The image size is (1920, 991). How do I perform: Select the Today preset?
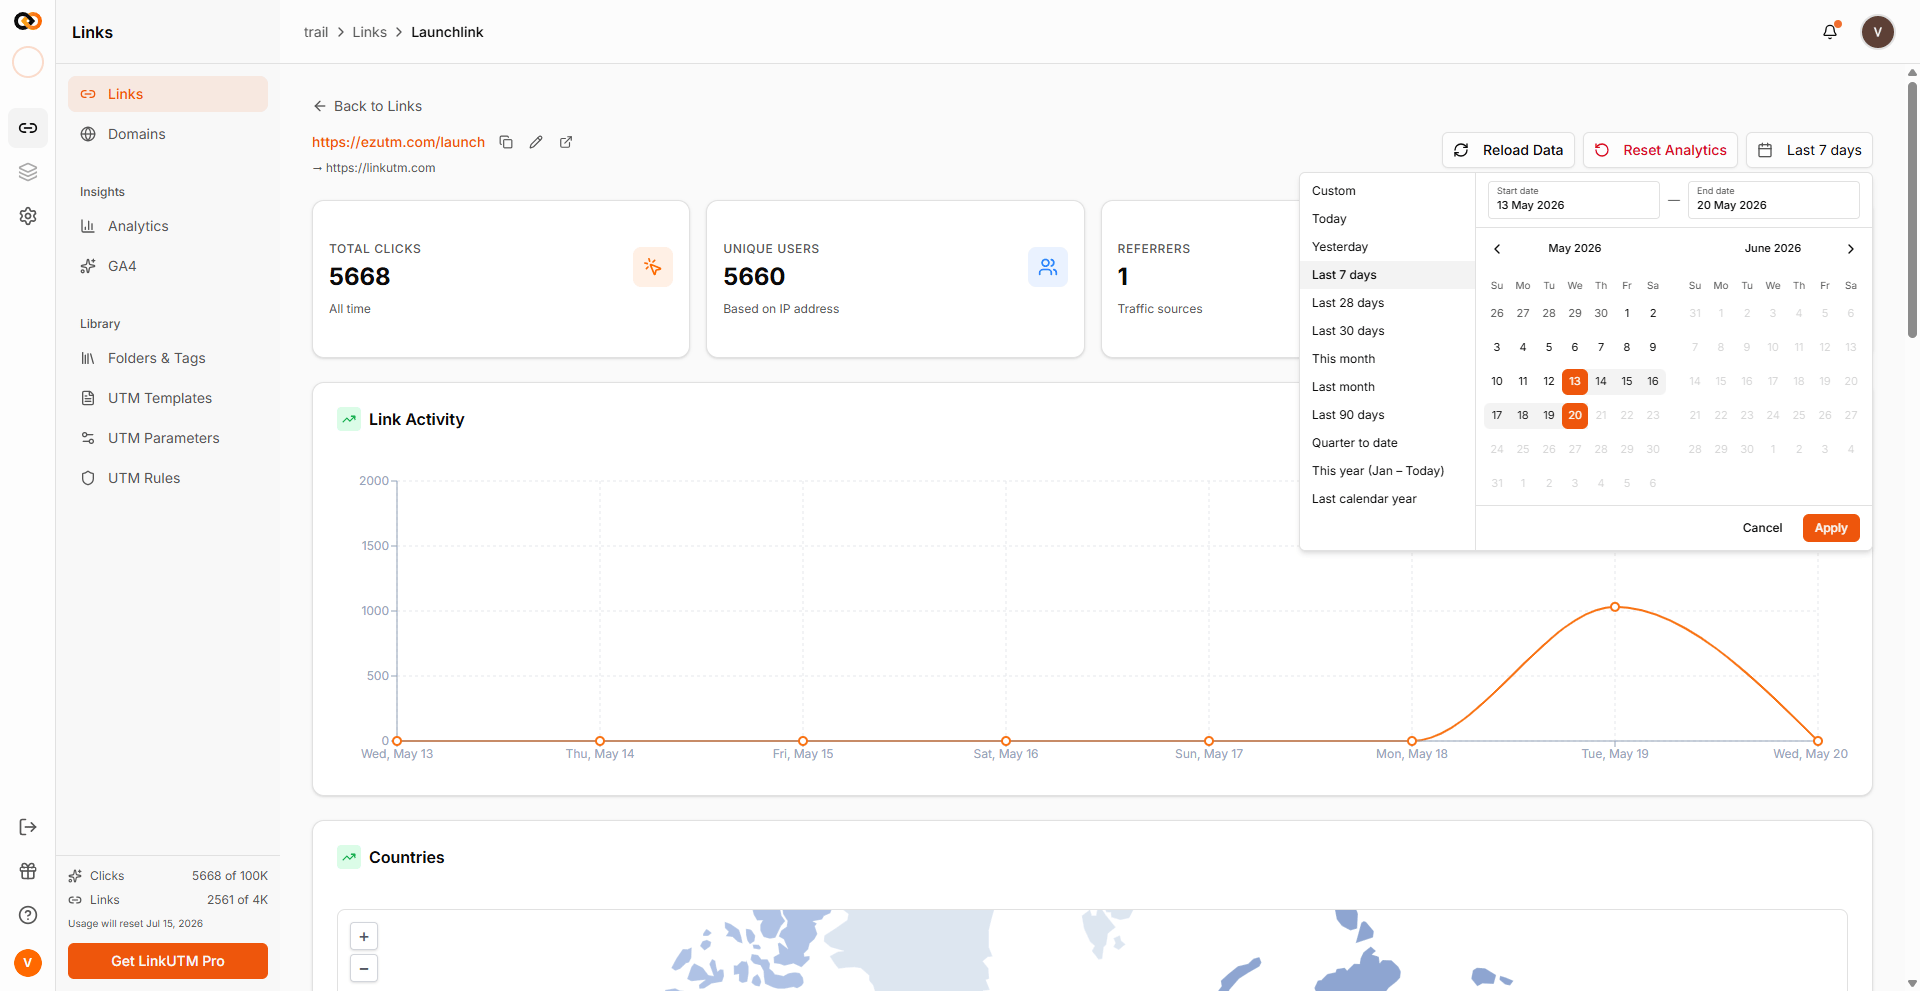point(1387,219)
